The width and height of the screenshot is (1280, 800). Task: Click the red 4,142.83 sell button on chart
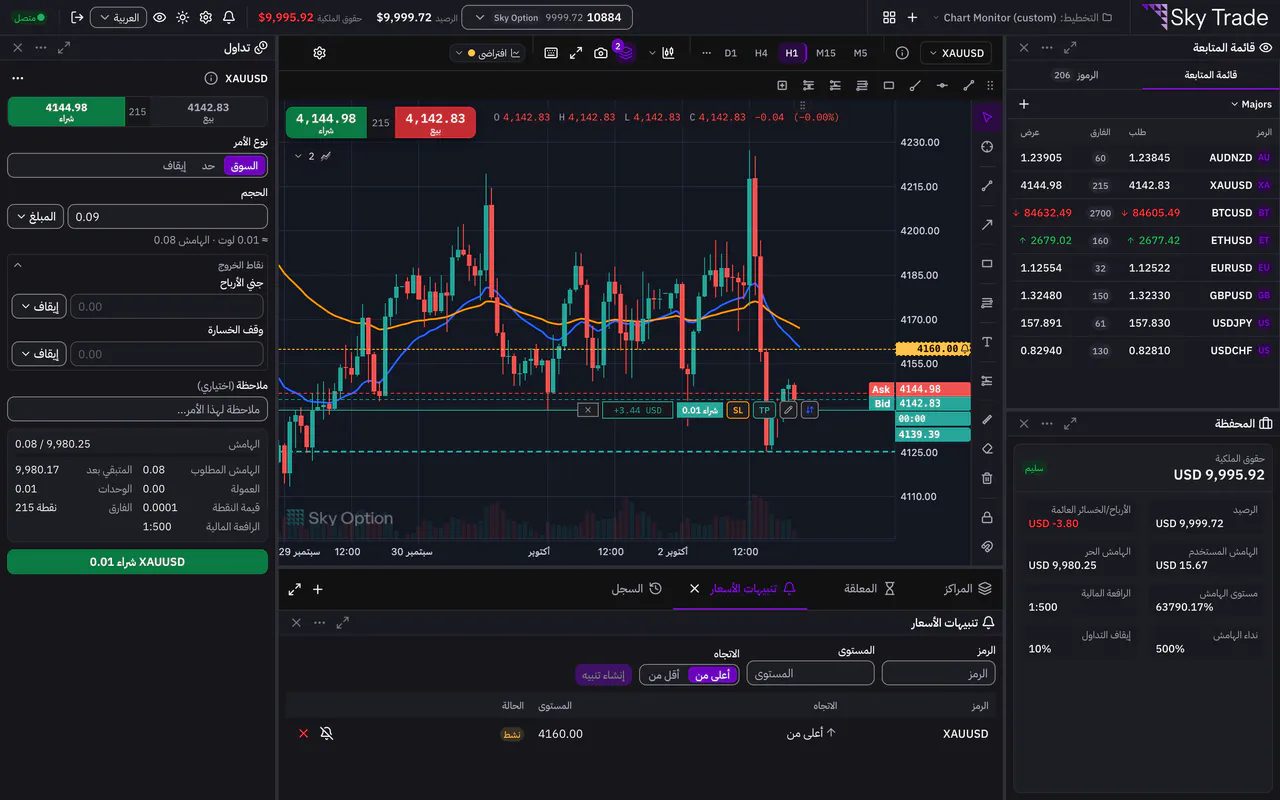click(x=436, y=123)
